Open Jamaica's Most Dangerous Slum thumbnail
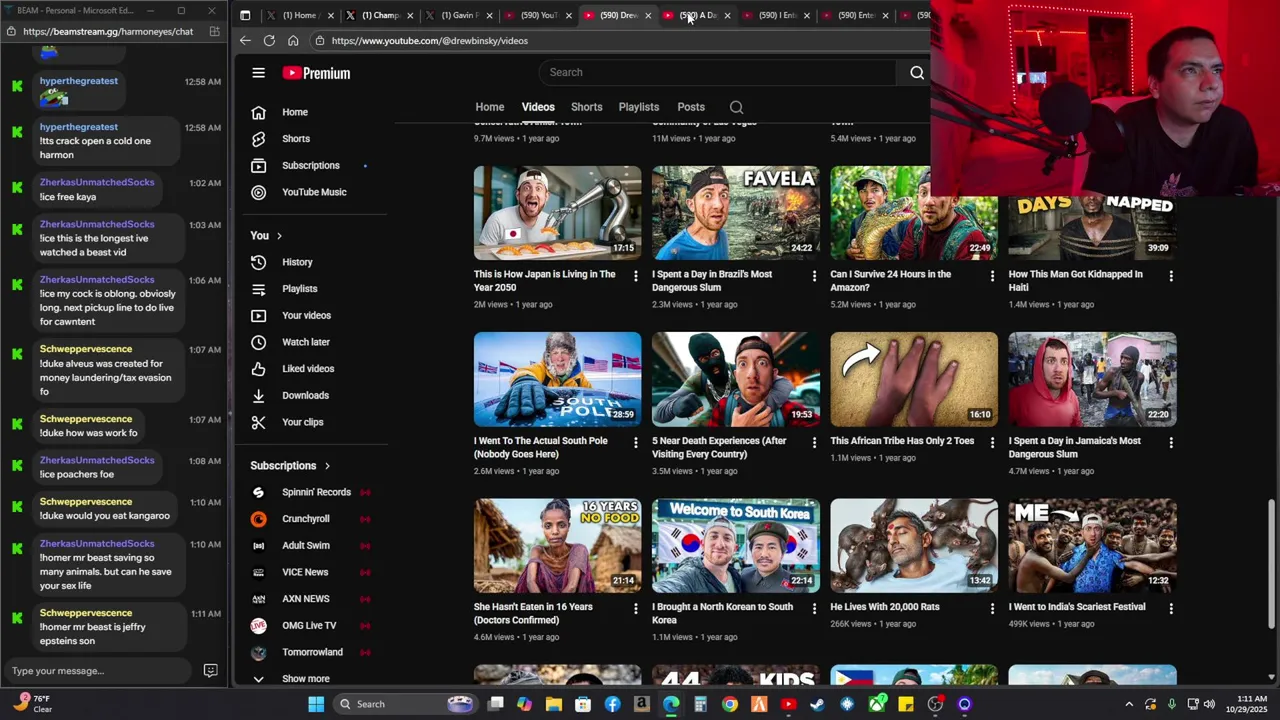The width and height of the screenshot is (1280, 720). click(1092, 379)
